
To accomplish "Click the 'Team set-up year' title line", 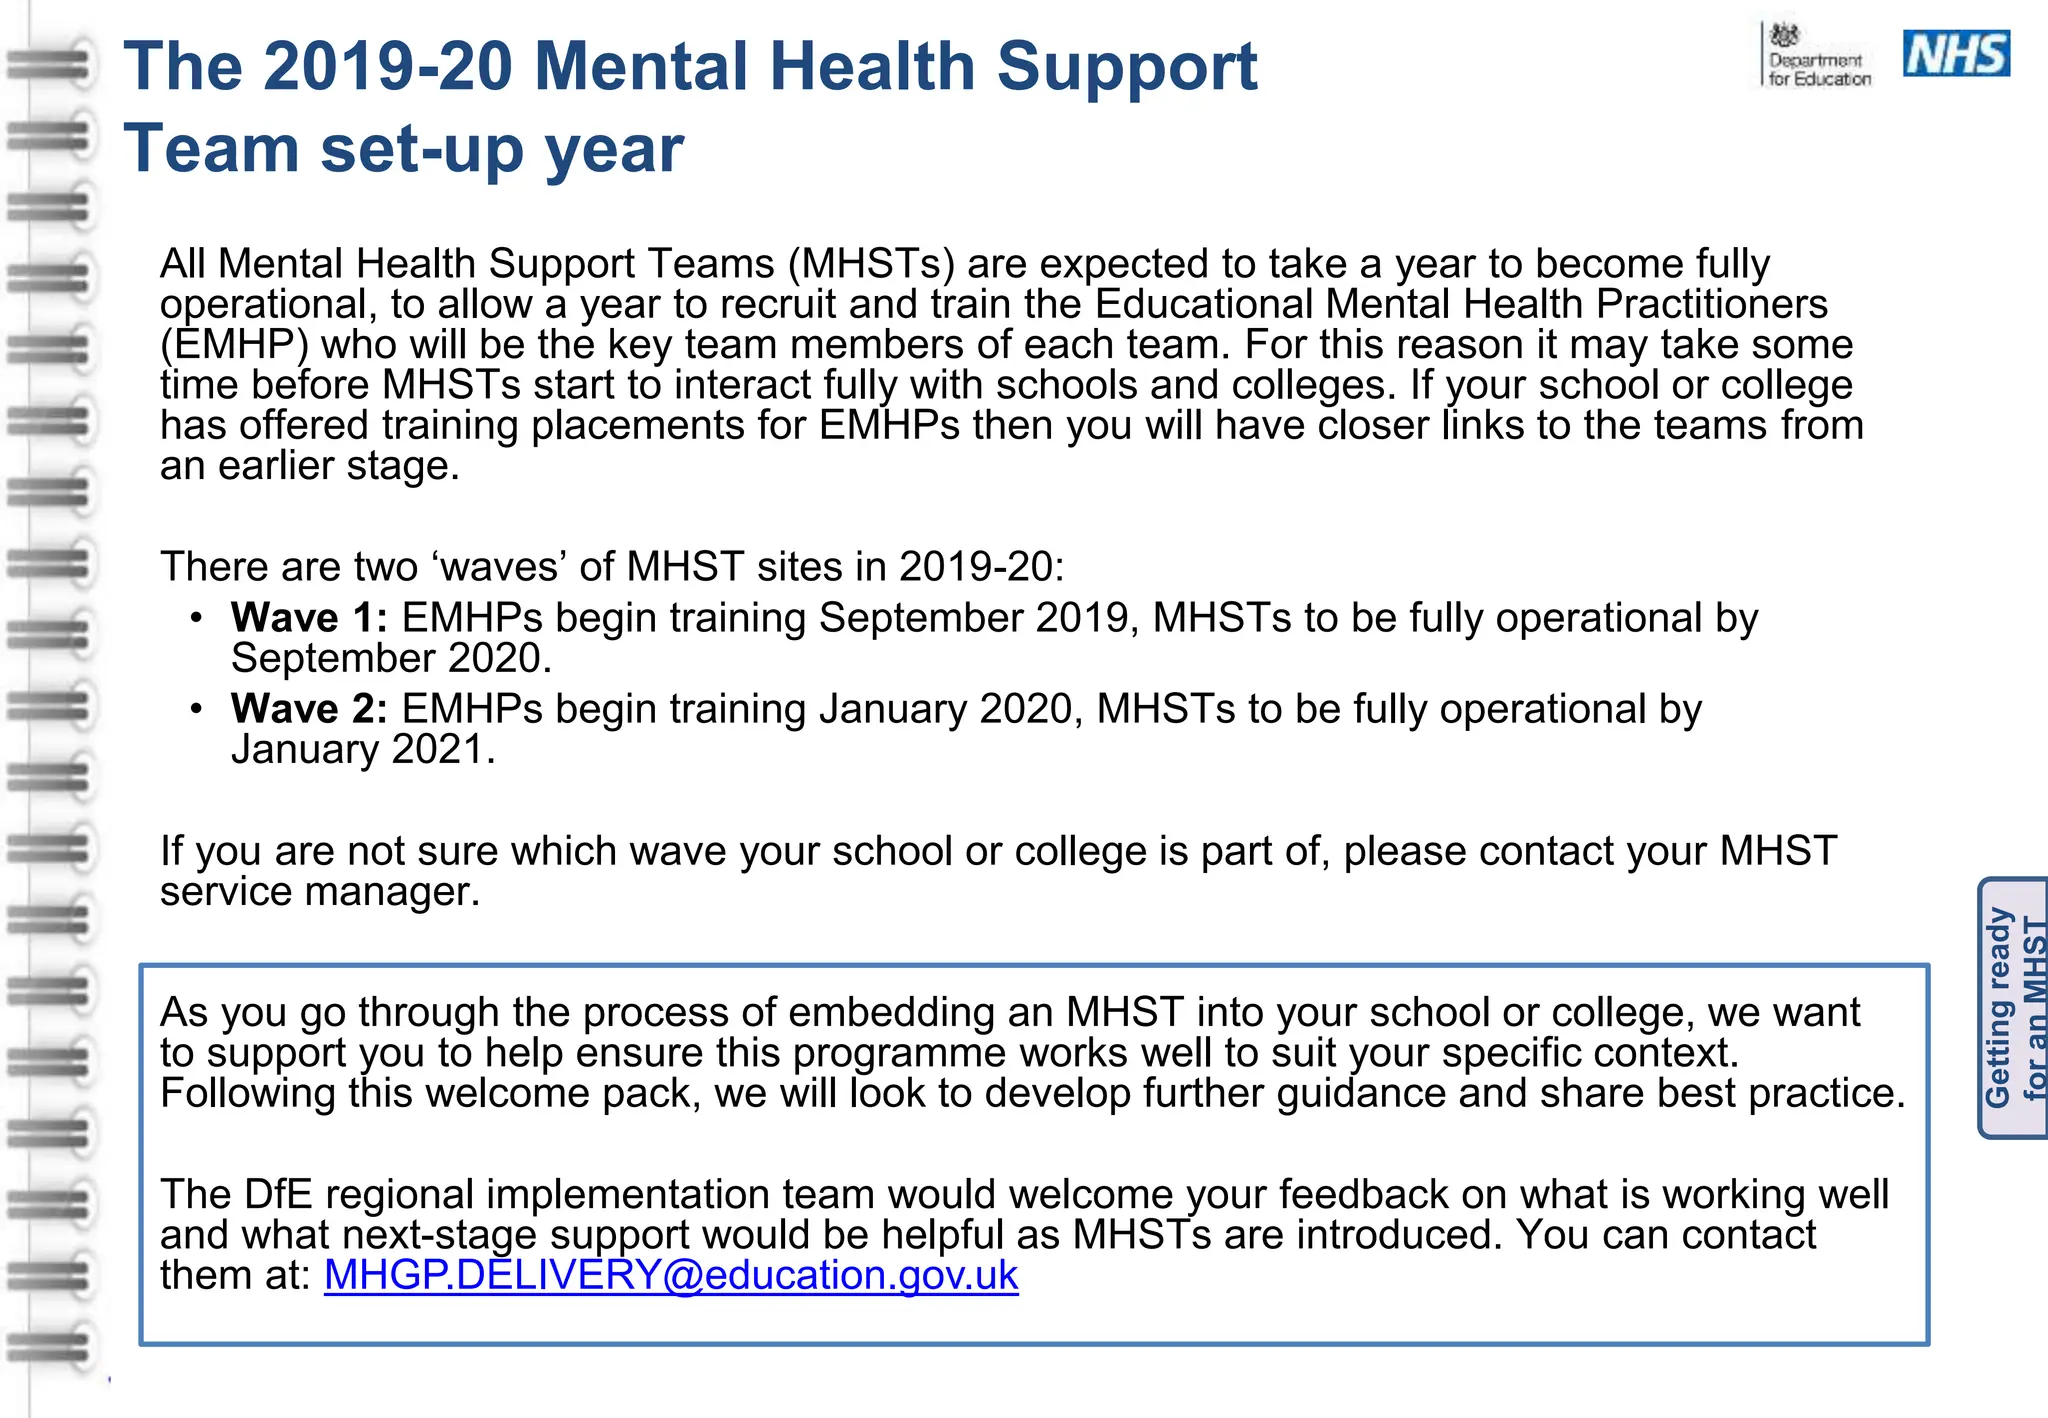I will click(404, 150).
